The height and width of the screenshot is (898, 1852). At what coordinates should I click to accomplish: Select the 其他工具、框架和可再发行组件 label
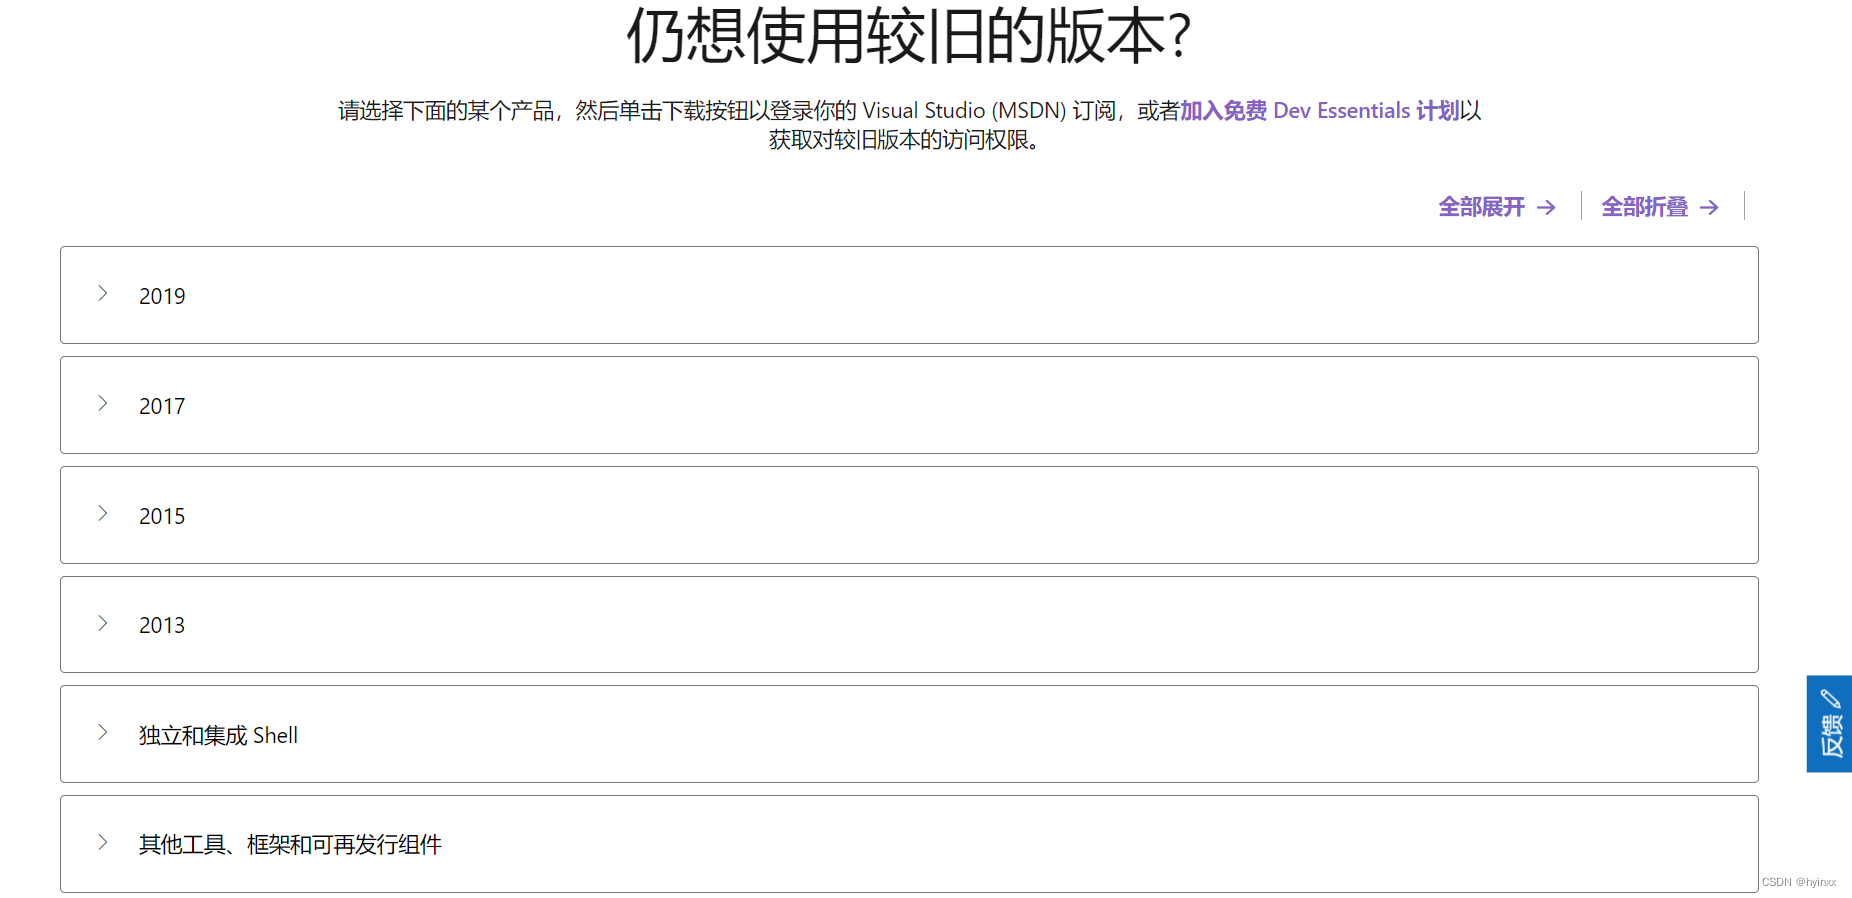tap(290, 845)
